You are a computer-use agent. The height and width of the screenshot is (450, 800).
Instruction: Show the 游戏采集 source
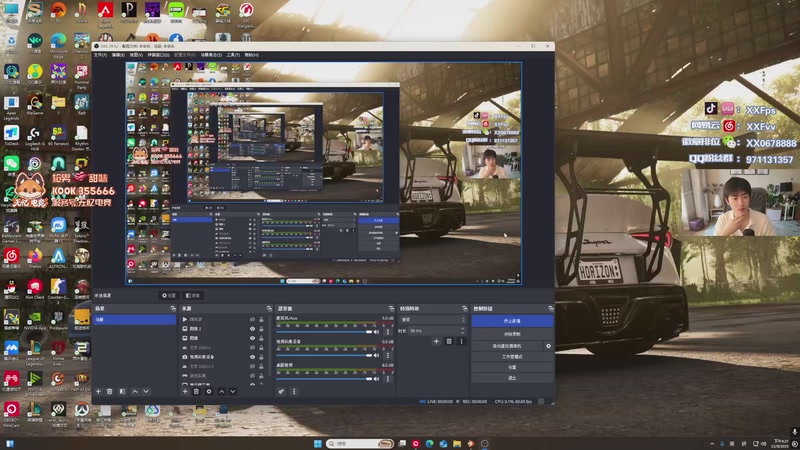pyautogui.click(x=252, y=376)
